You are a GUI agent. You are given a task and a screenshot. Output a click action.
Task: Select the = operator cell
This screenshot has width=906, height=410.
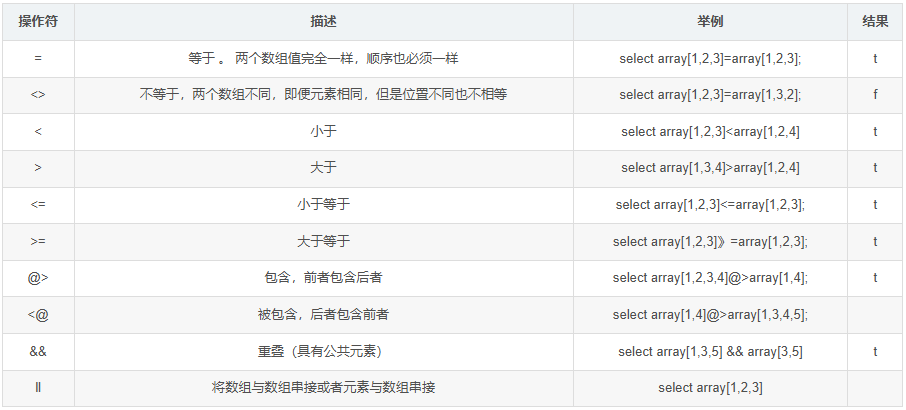coord(38,58)
